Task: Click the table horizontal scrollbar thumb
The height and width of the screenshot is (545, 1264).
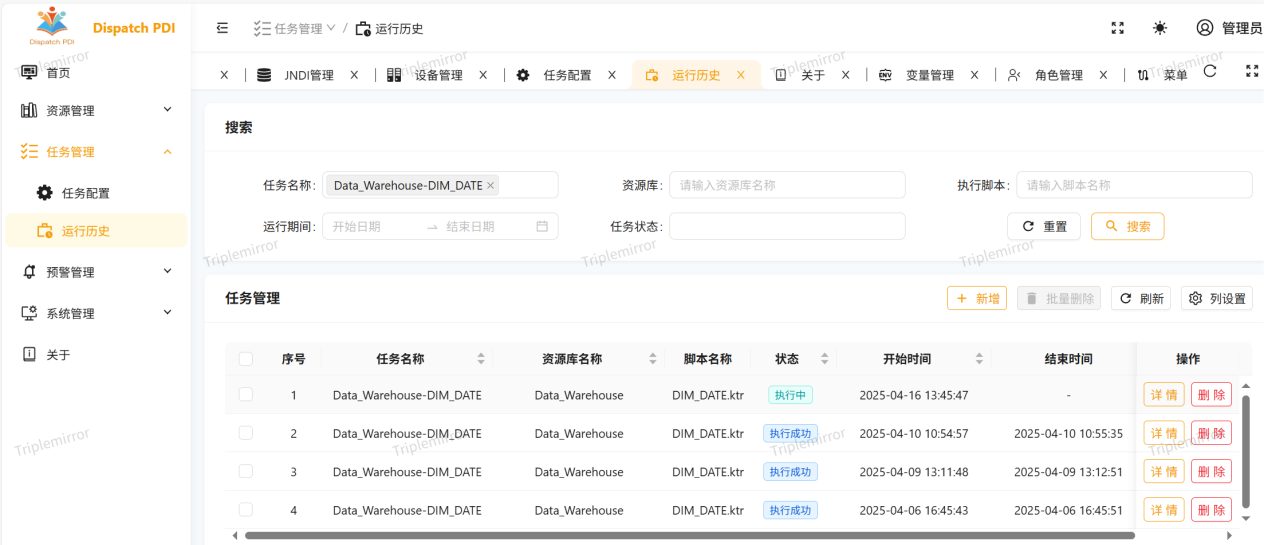Action: pos(690,535)
